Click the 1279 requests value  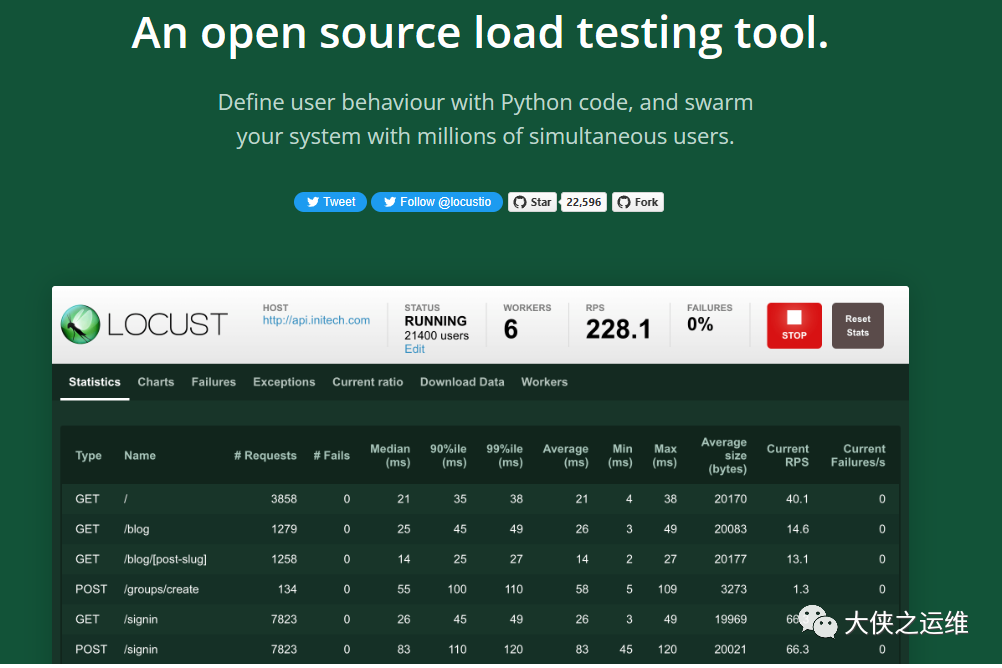click(x=284, y=529)
